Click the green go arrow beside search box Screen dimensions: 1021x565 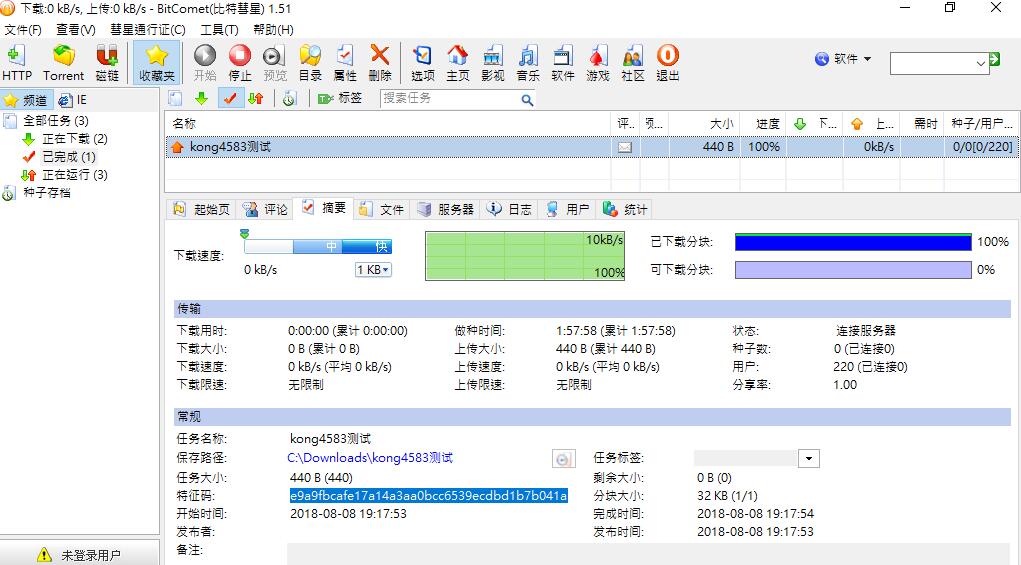(994, 60)
